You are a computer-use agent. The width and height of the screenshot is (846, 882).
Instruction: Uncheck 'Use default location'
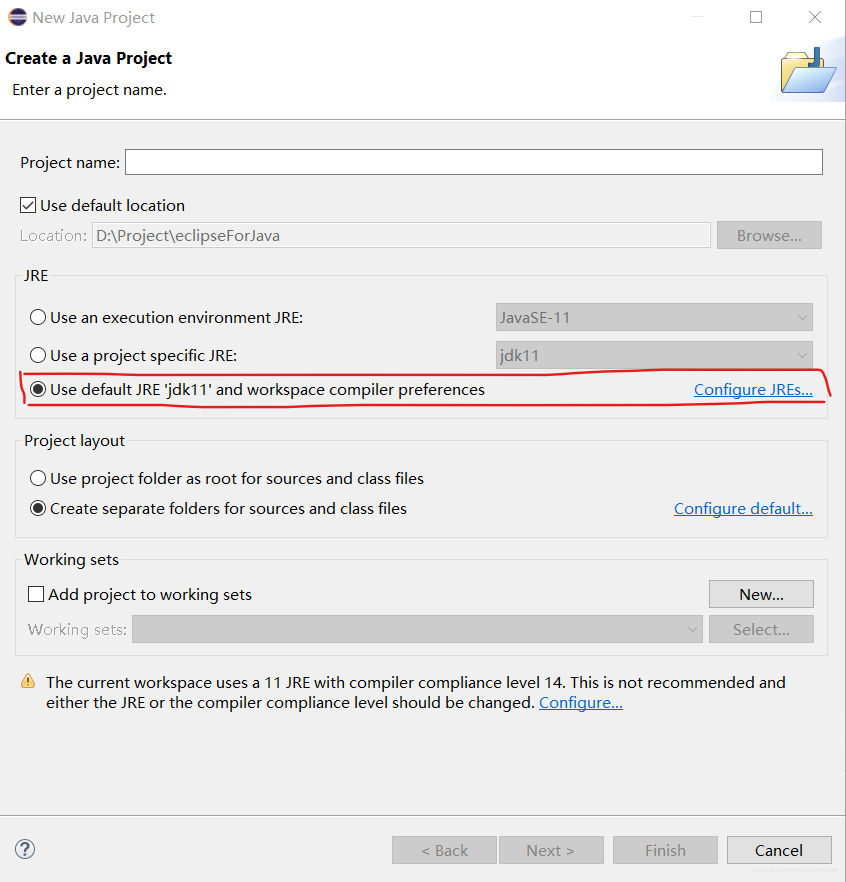[27, 205]
